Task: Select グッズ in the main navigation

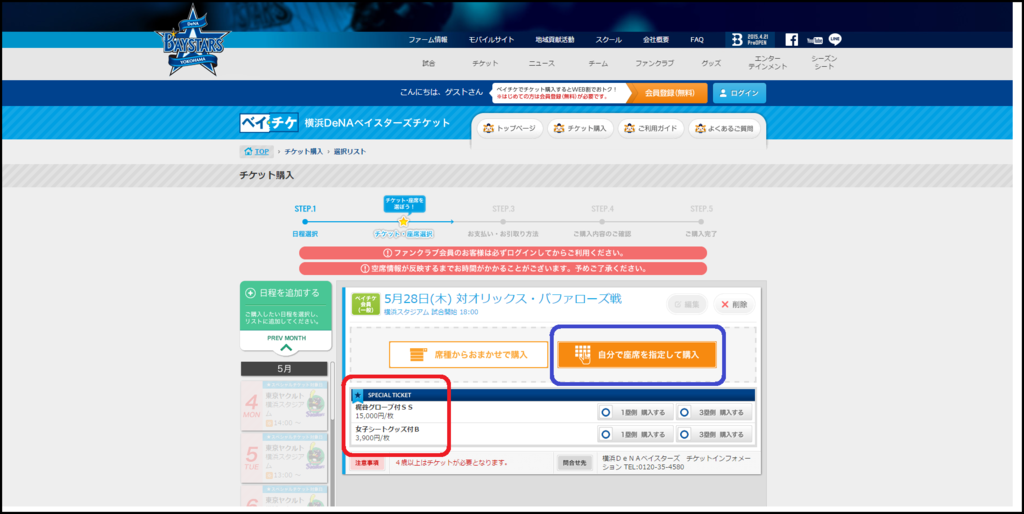Action: coord(711,63)
